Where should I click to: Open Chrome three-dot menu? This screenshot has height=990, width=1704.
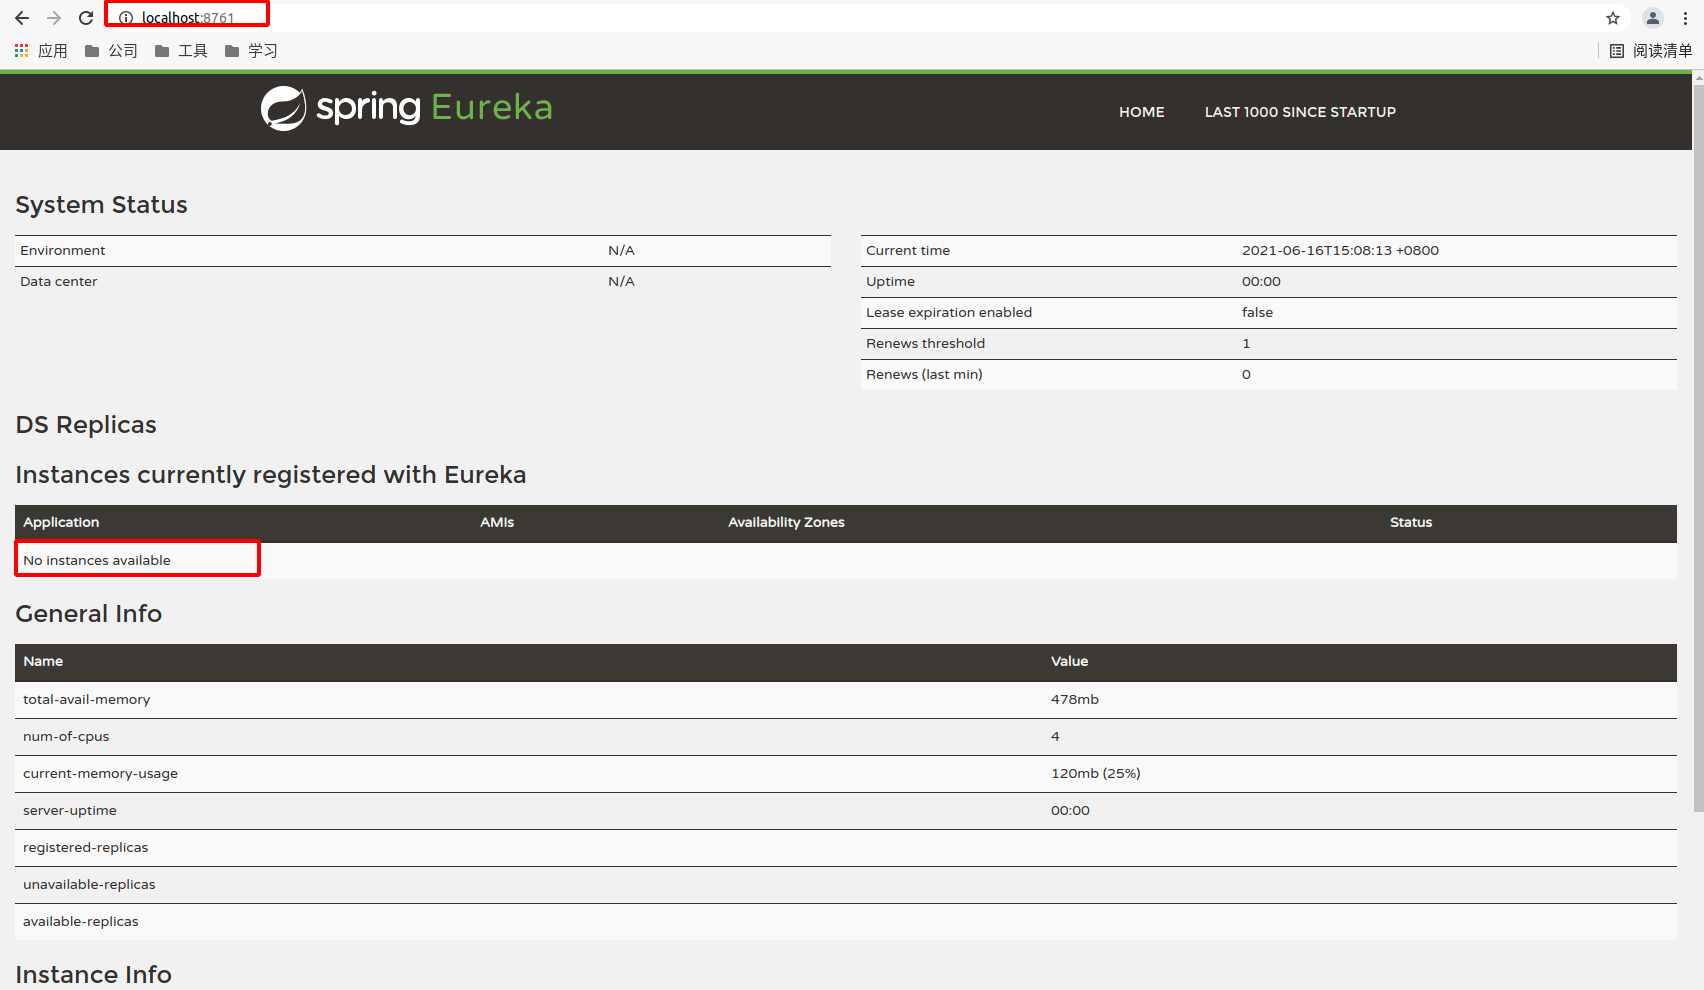(x=1685, y=18)
